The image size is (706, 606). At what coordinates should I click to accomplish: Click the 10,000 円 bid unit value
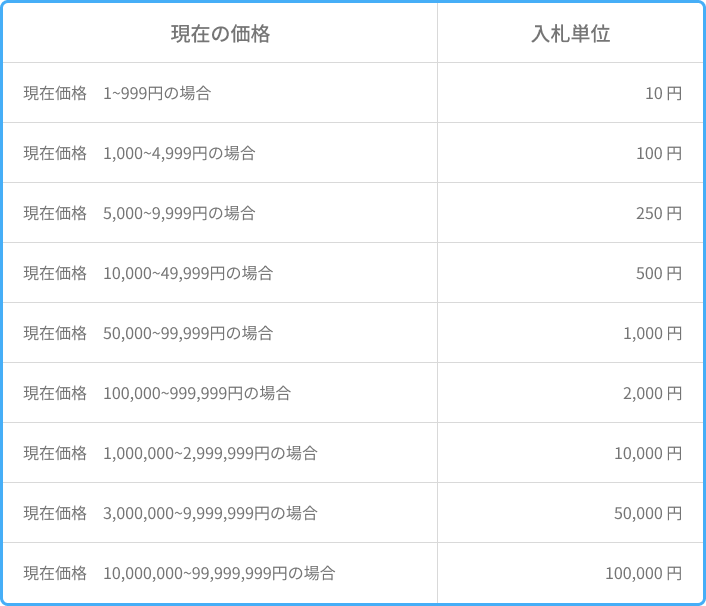point(648,453)
